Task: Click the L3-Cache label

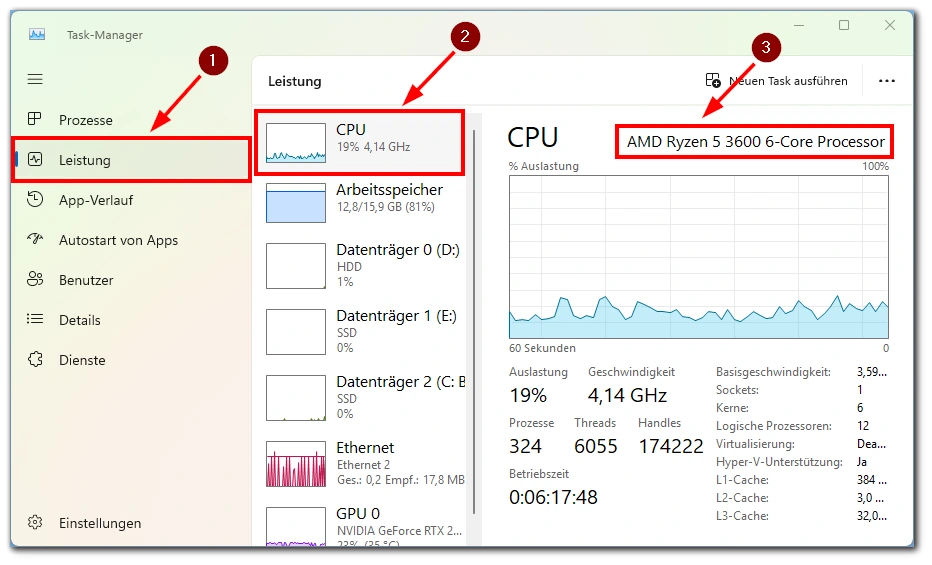Action: (x=742, y=516)
